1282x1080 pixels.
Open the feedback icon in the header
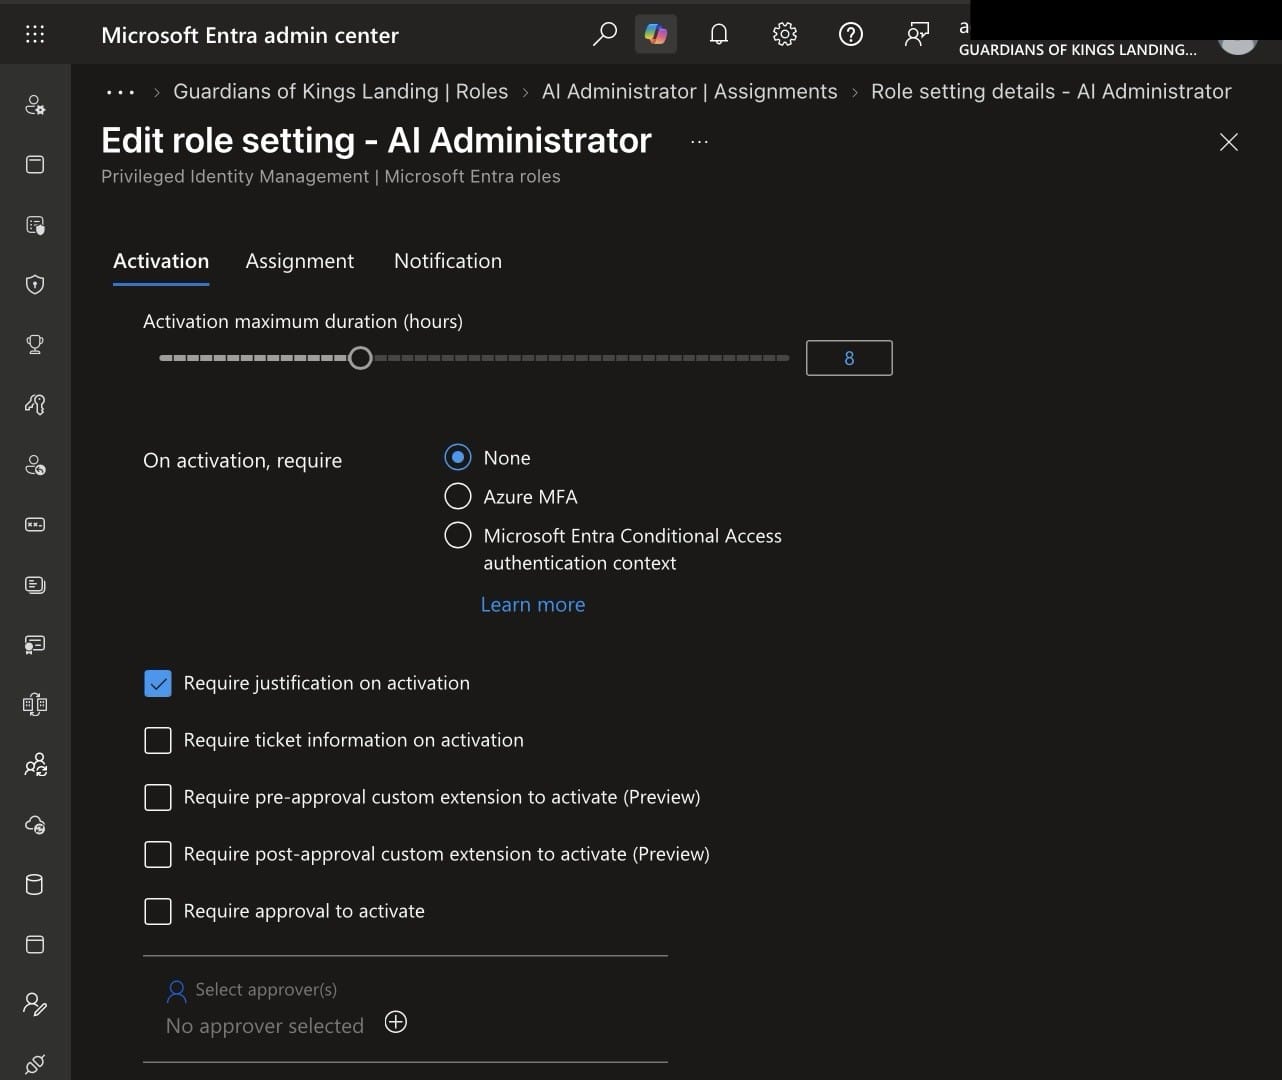(917, 35)
